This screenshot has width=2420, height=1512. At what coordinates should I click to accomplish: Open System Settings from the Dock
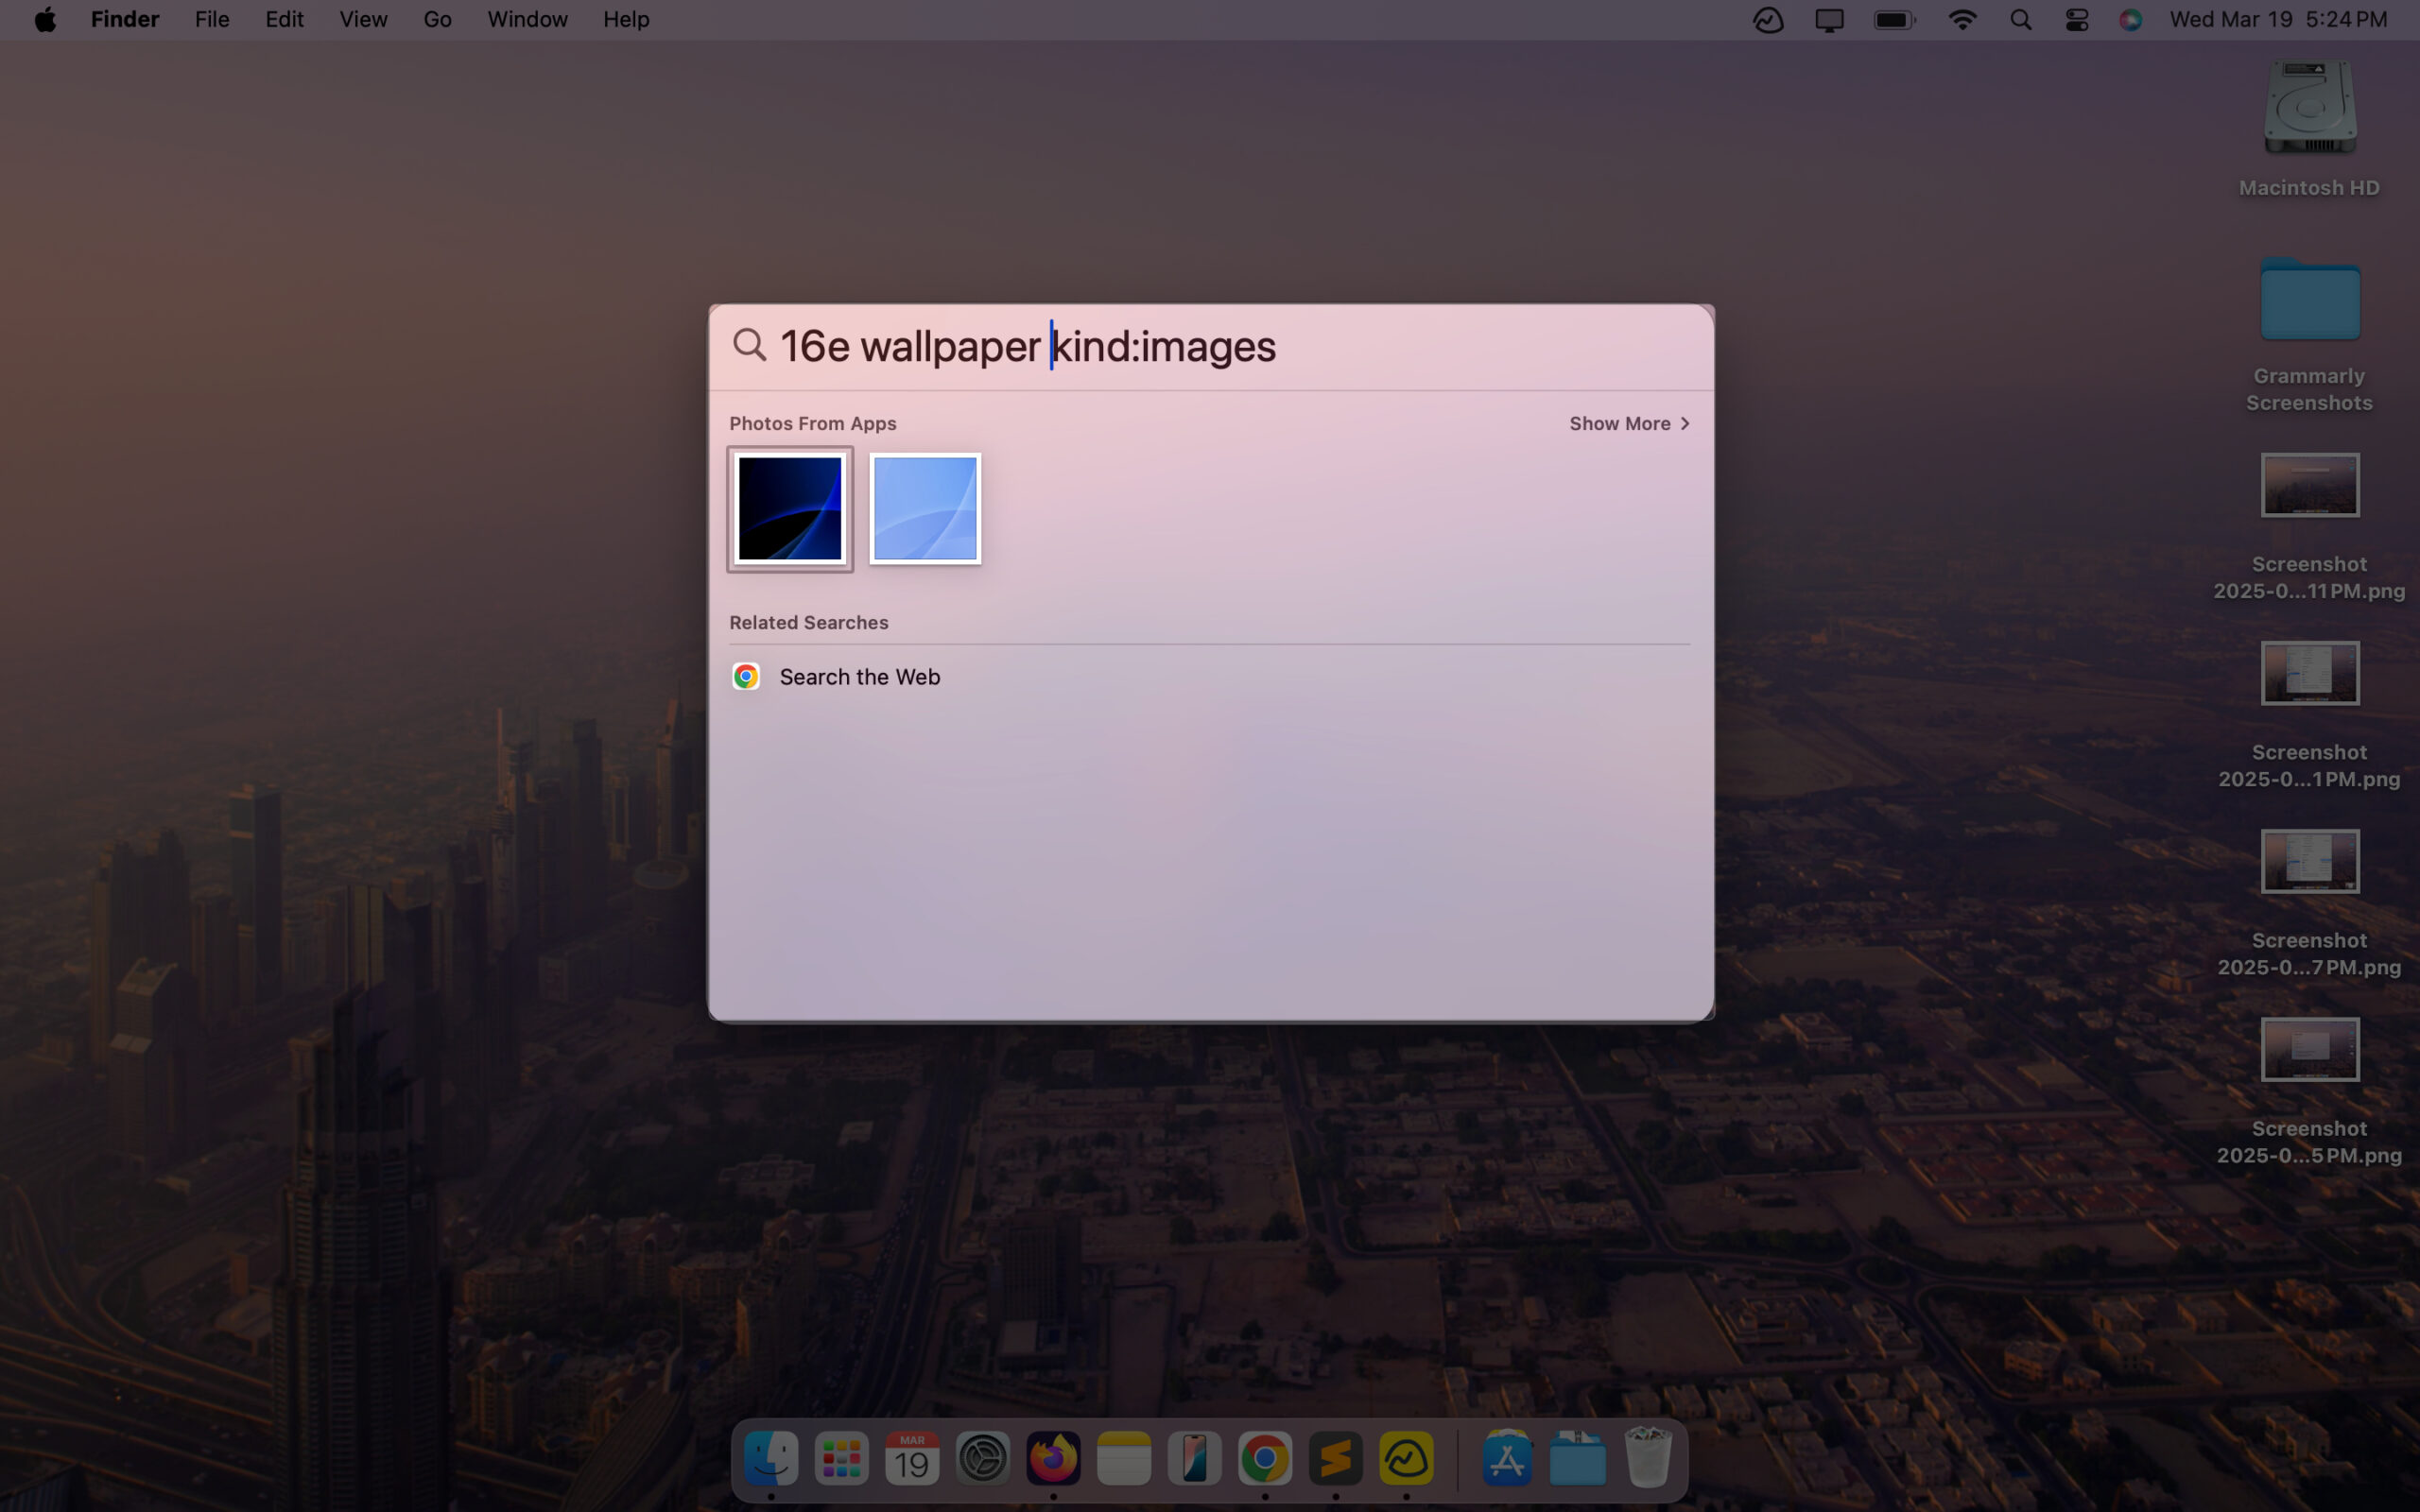point(982,1459)
